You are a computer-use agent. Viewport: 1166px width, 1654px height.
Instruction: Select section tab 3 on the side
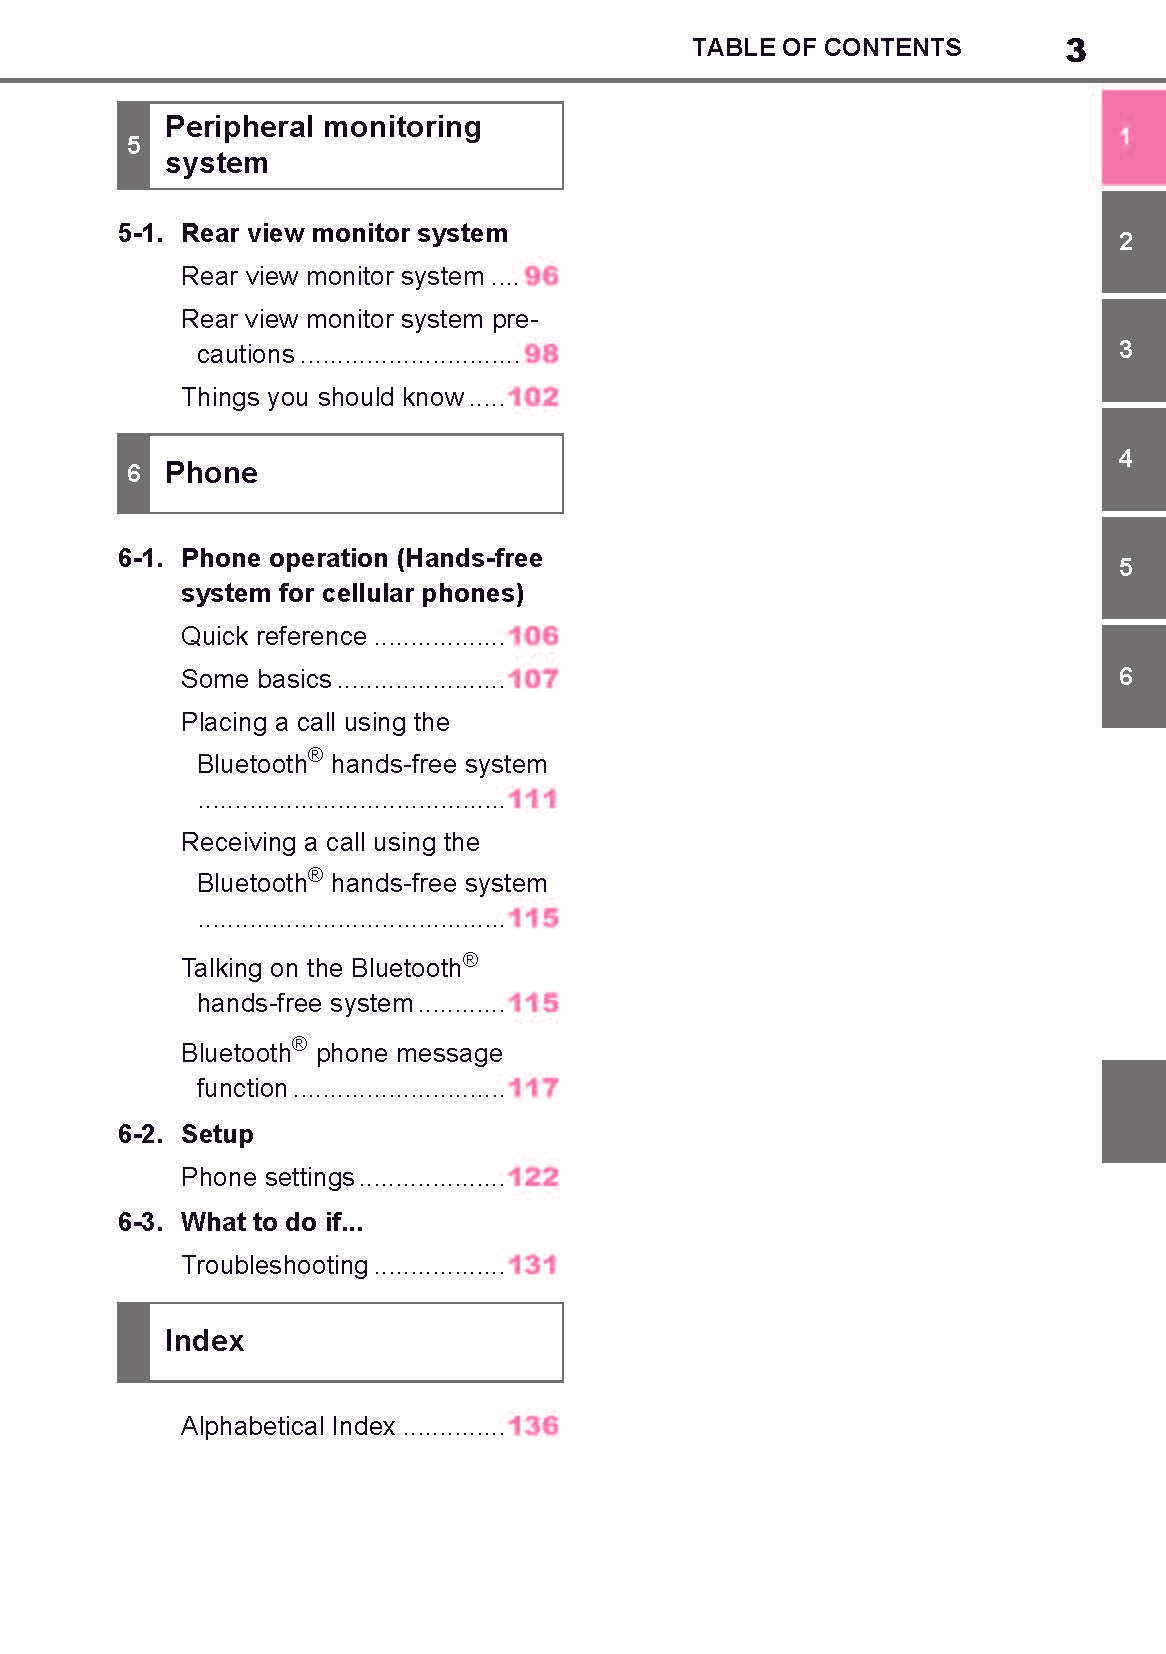pyautogui.click(x=1133, y=350)
